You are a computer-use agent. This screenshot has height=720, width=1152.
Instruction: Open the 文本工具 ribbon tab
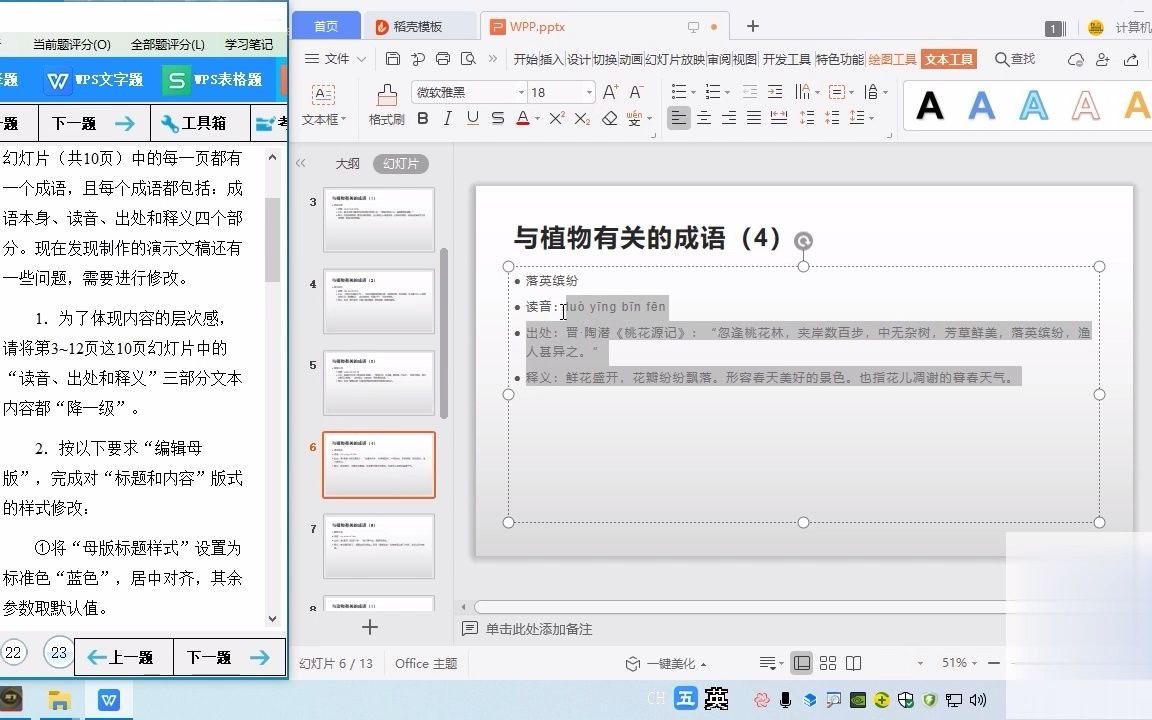[948, 59]
